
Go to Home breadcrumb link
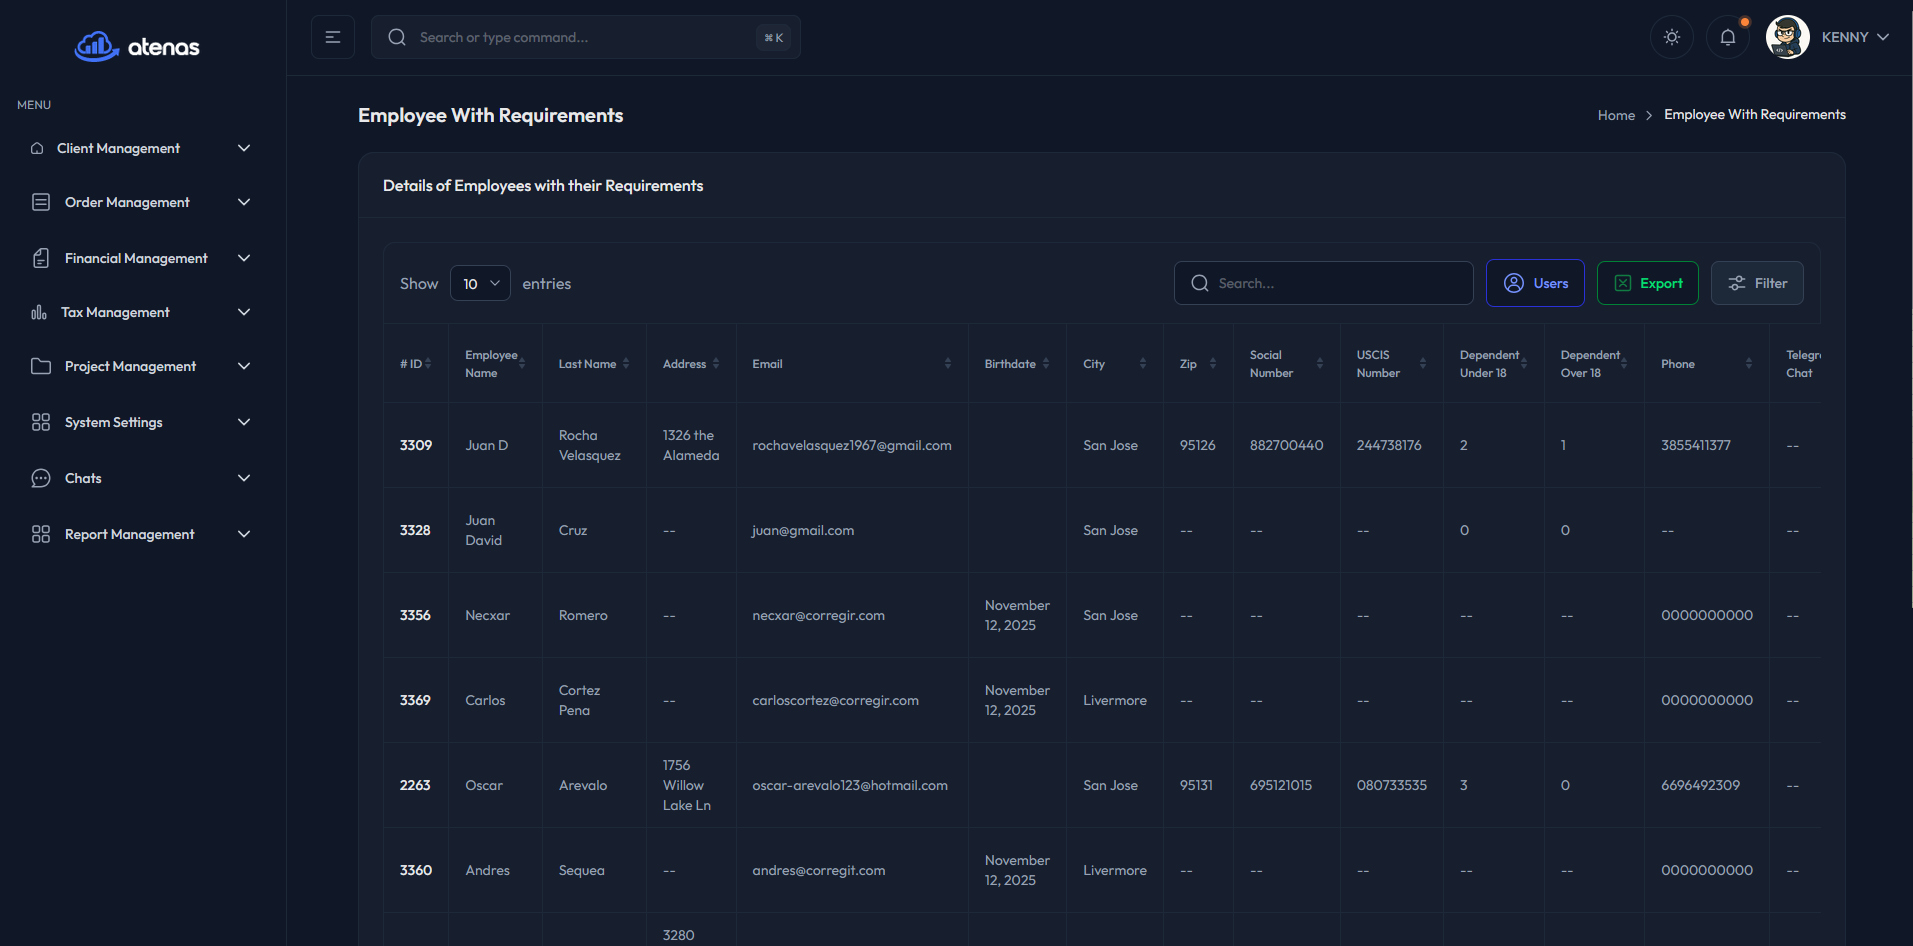pyautogui.click(x=1615, y=115)
